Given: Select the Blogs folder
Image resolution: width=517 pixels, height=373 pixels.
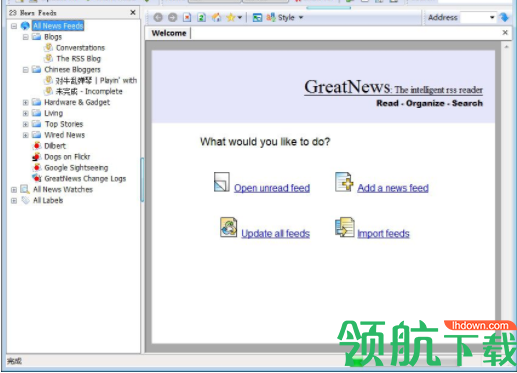Looking at the screenshot, I should (53, 37).
